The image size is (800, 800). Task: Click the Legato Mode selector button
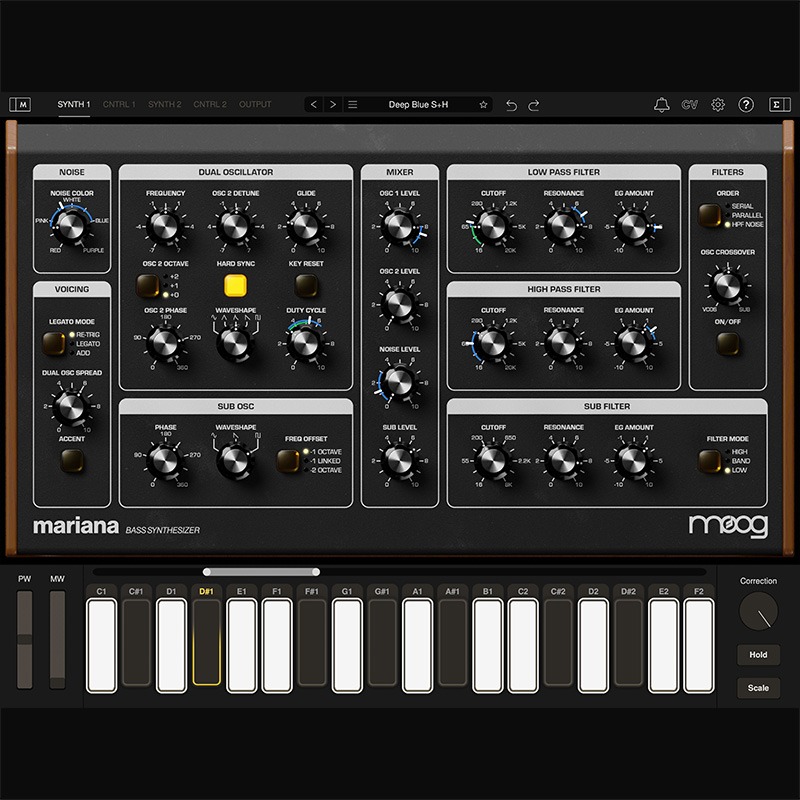[x=54, y=343]
